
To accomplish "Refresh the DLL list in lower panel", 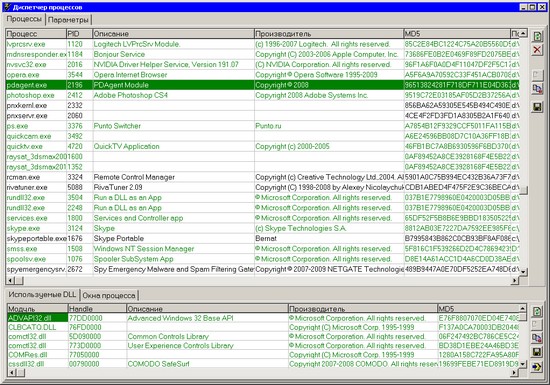I will click(x=537, y=311).
